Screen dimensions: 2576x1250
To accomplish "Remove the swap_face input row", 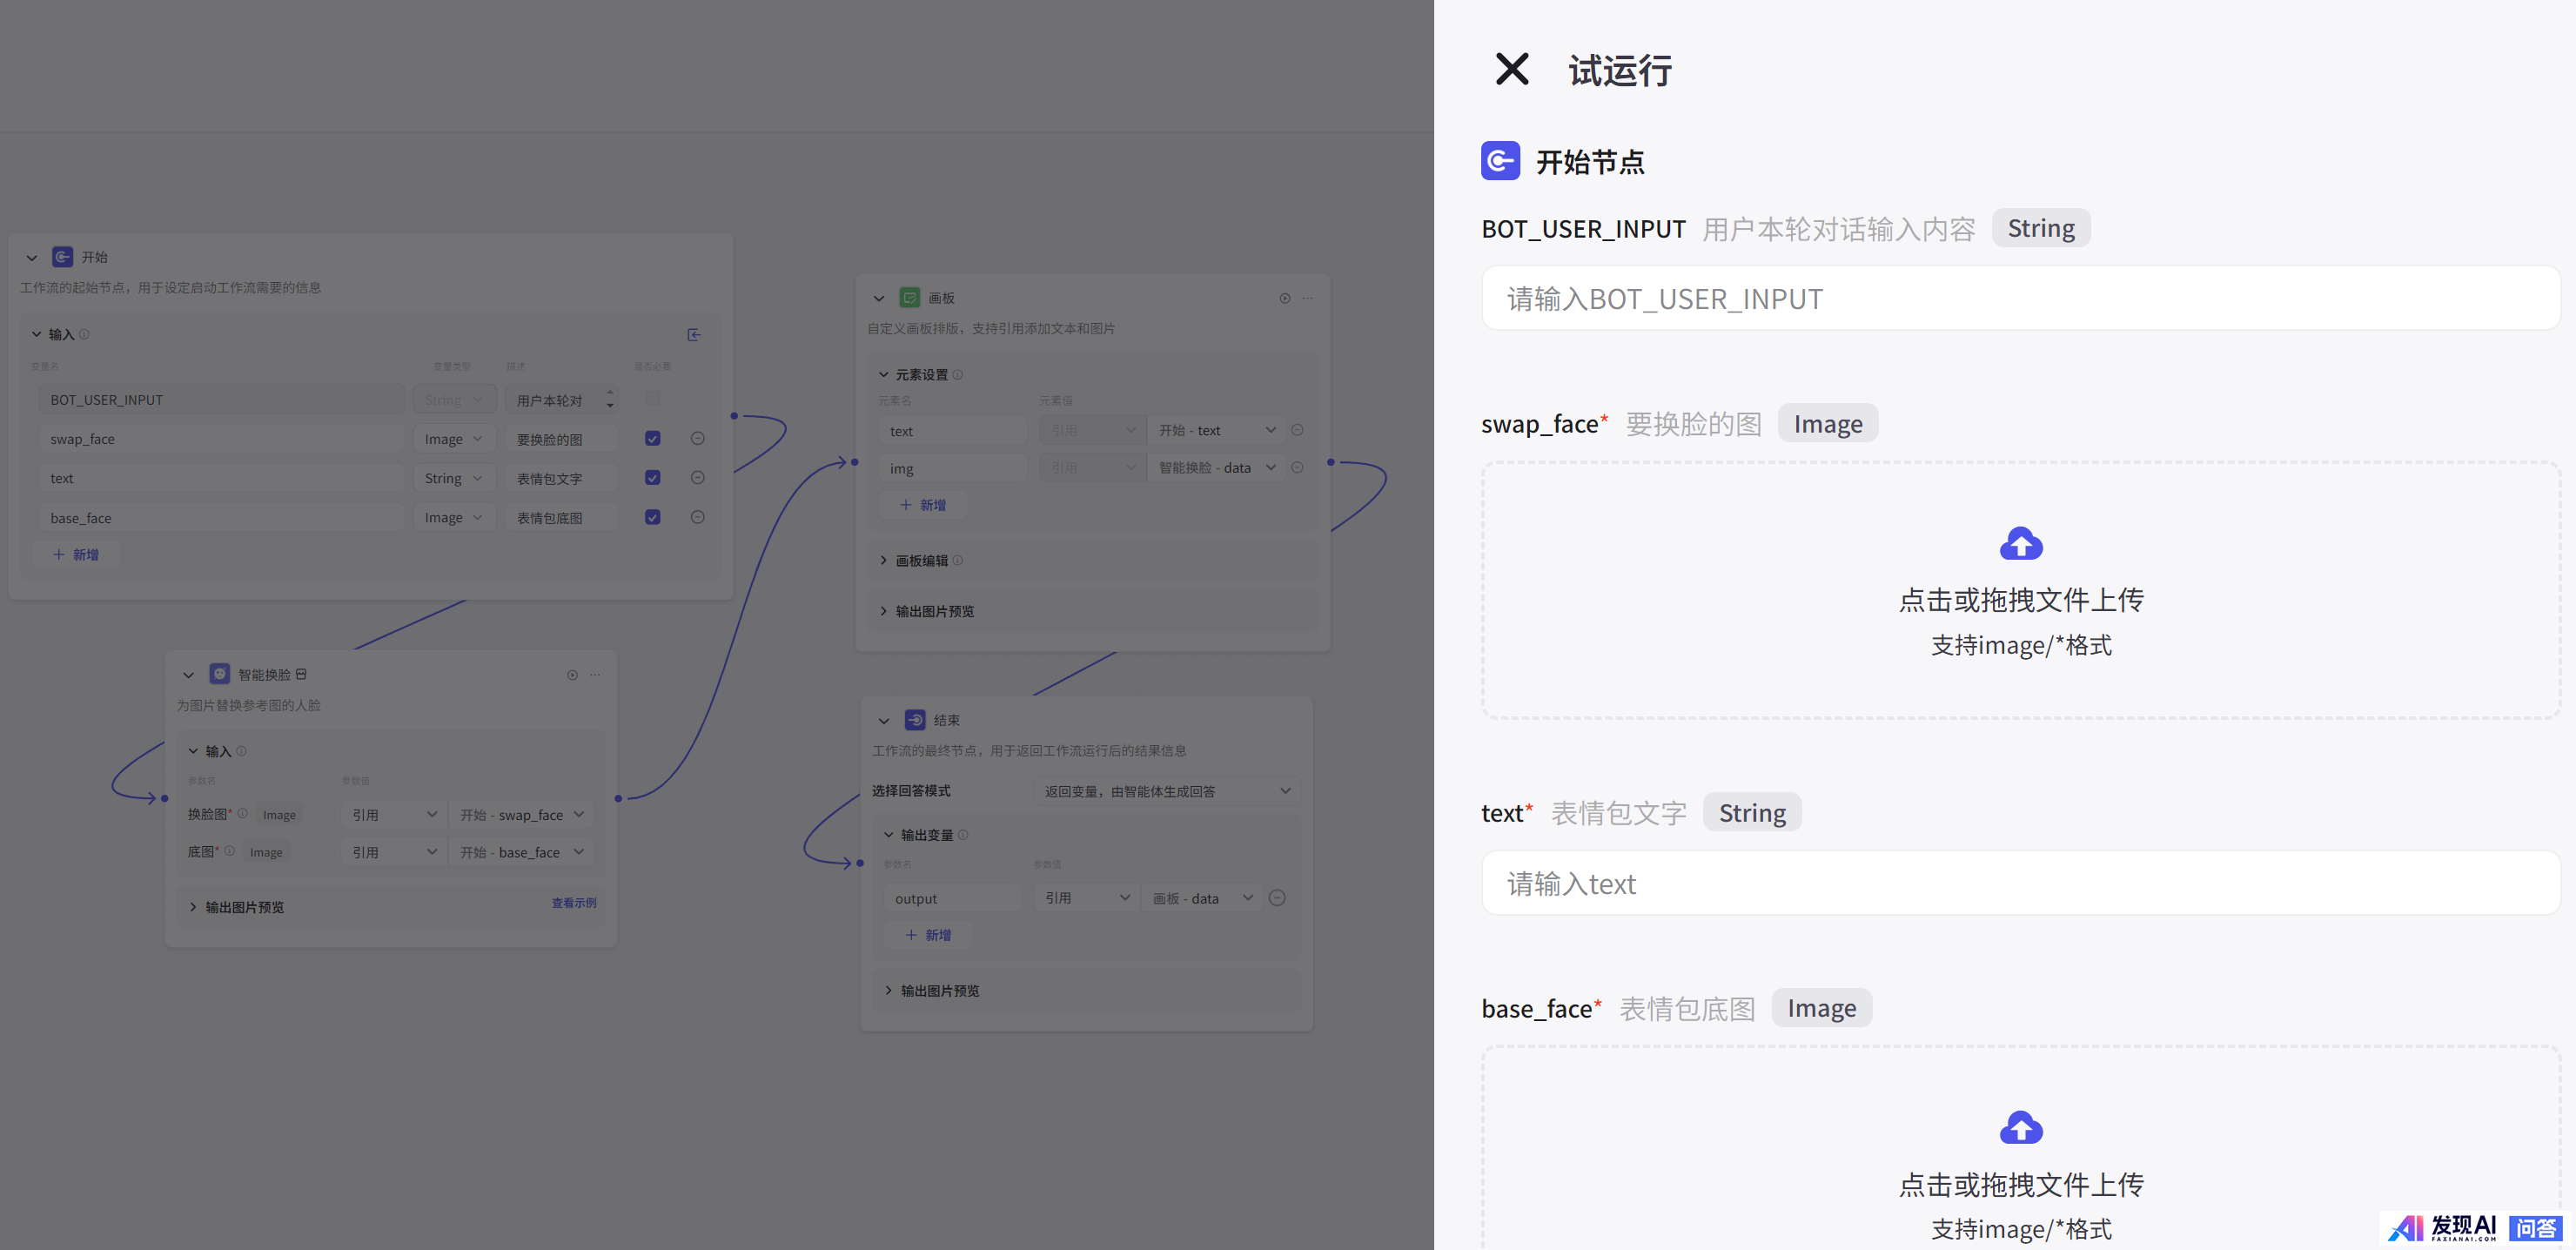I will (698, 439).
